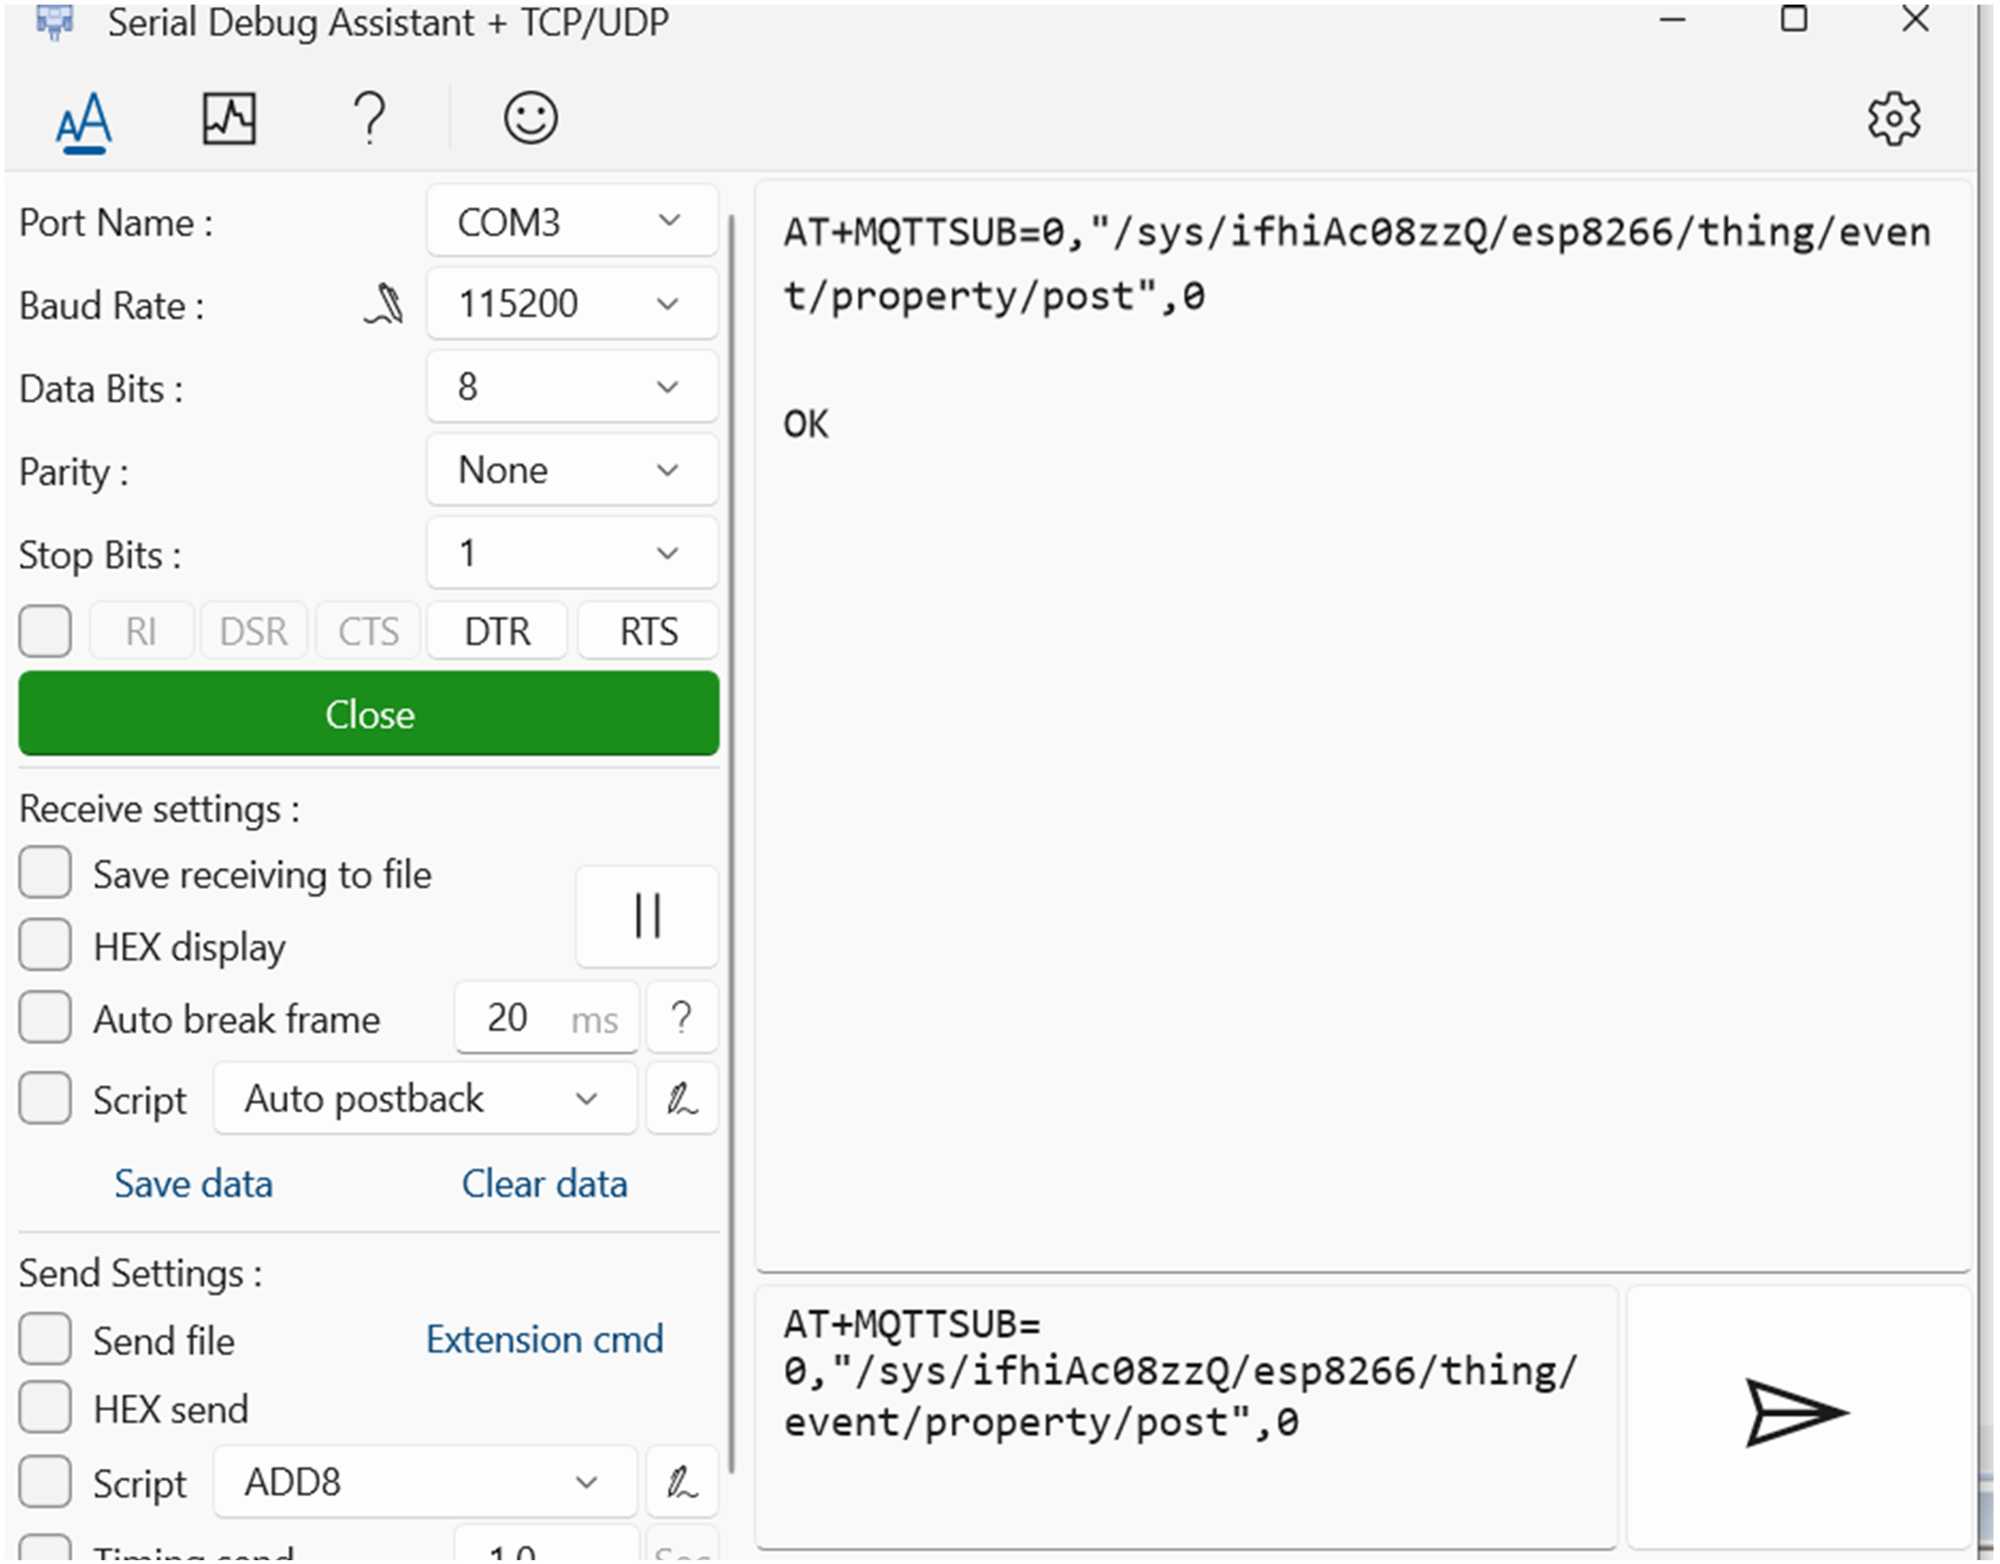Image resolution: width=2000 pixels, height=1564 pixels.
Task: Click the text mode AA icon
Action: pyautogui.click(x=83, y=121)
